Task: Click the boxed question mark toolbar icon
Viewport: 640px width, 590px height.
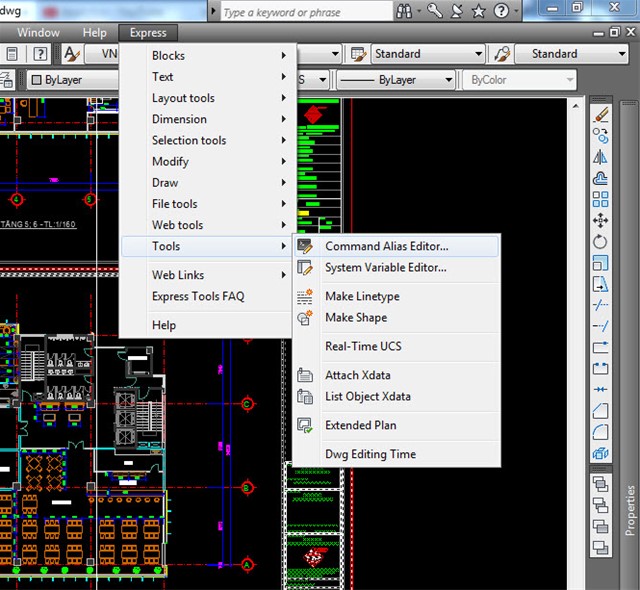Action: [x=40, y=54]
